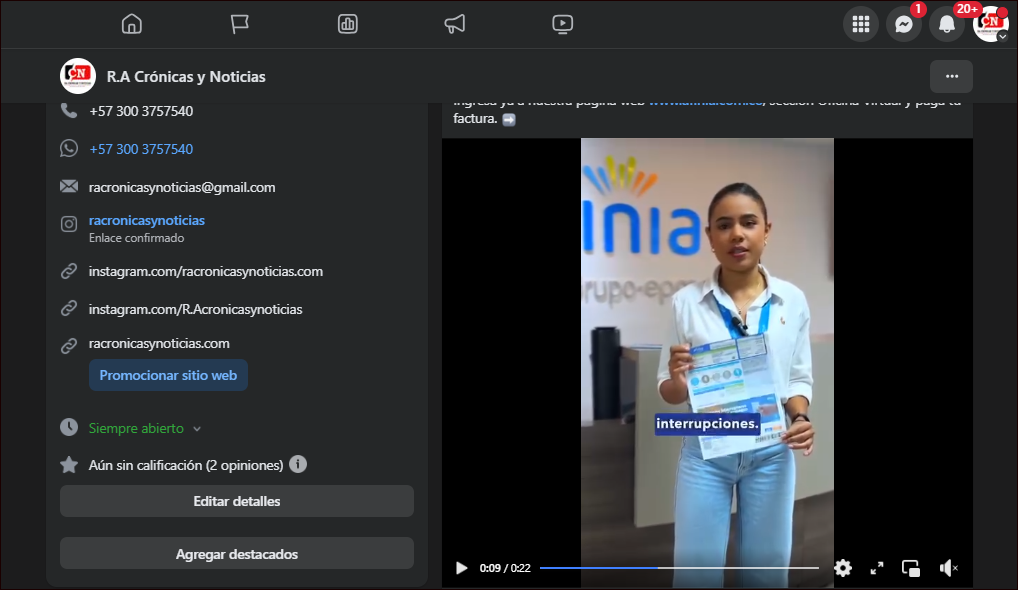Seek on the video progress bar

coord(679,568)
